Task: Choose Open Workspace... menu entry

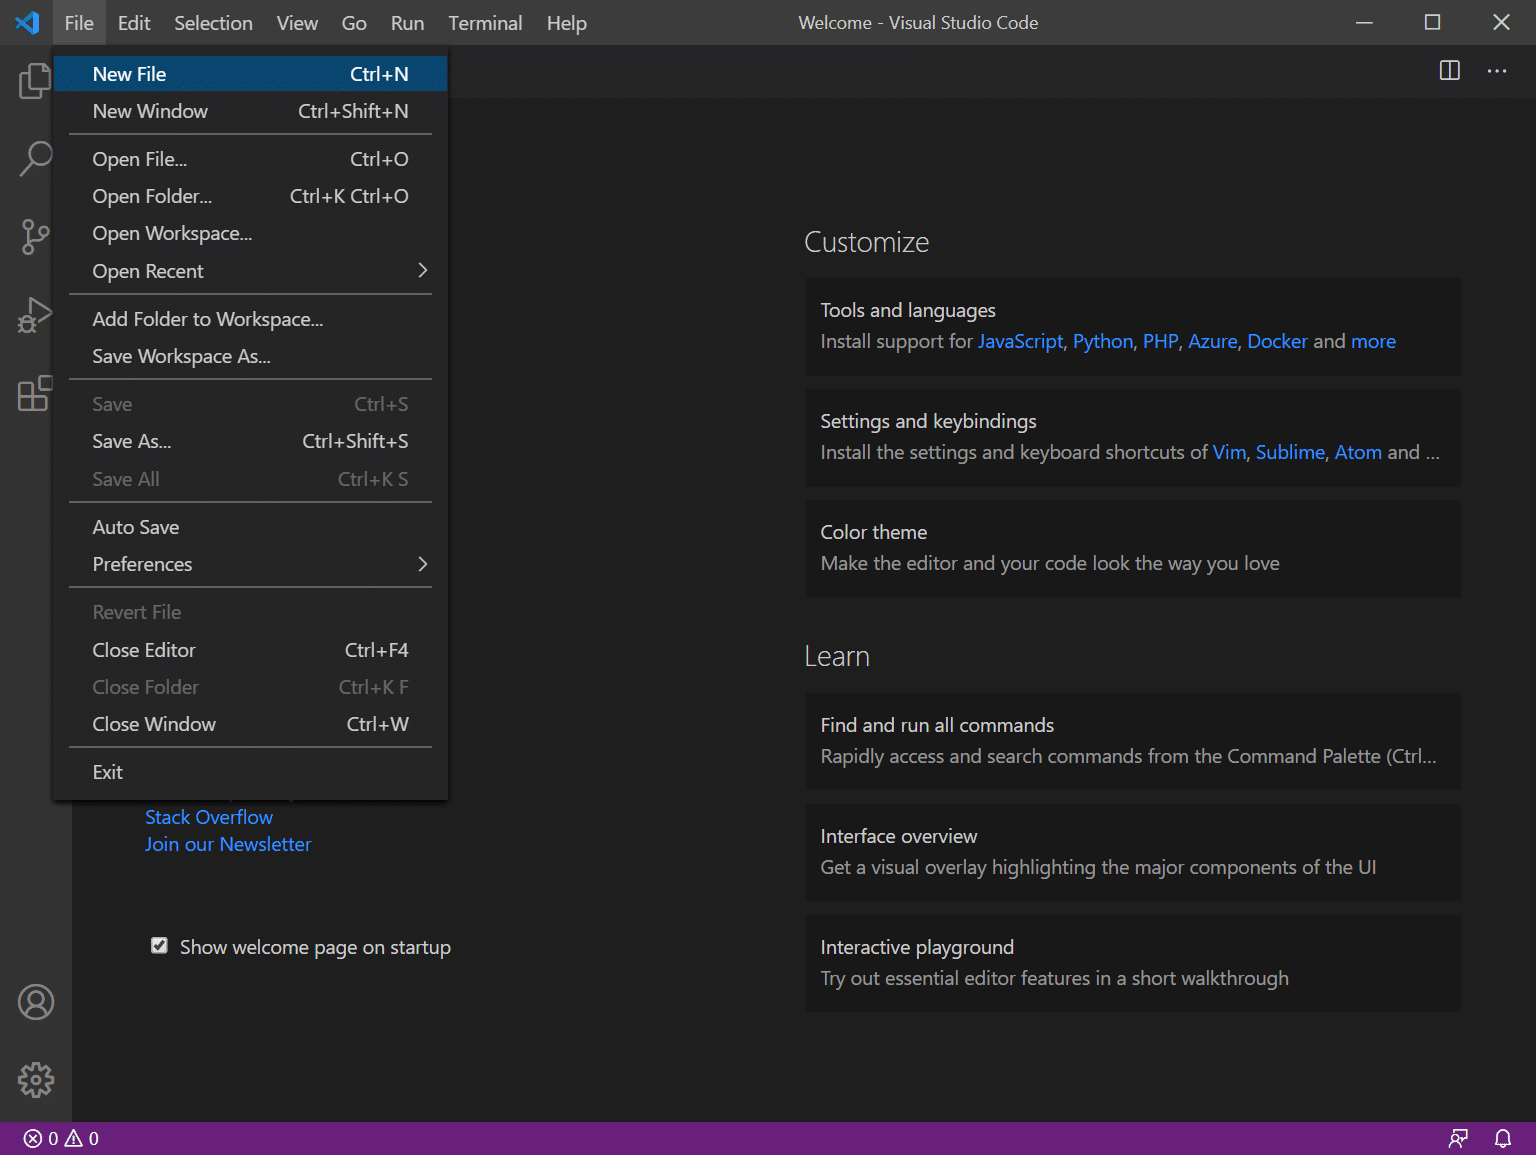Action: point(250,233)
